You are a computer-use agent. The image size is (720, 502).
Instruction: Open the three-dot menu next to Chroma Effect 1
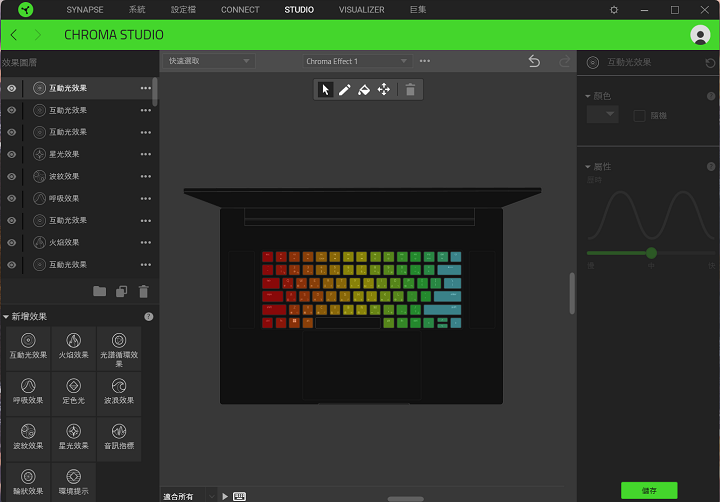point(425,61)
